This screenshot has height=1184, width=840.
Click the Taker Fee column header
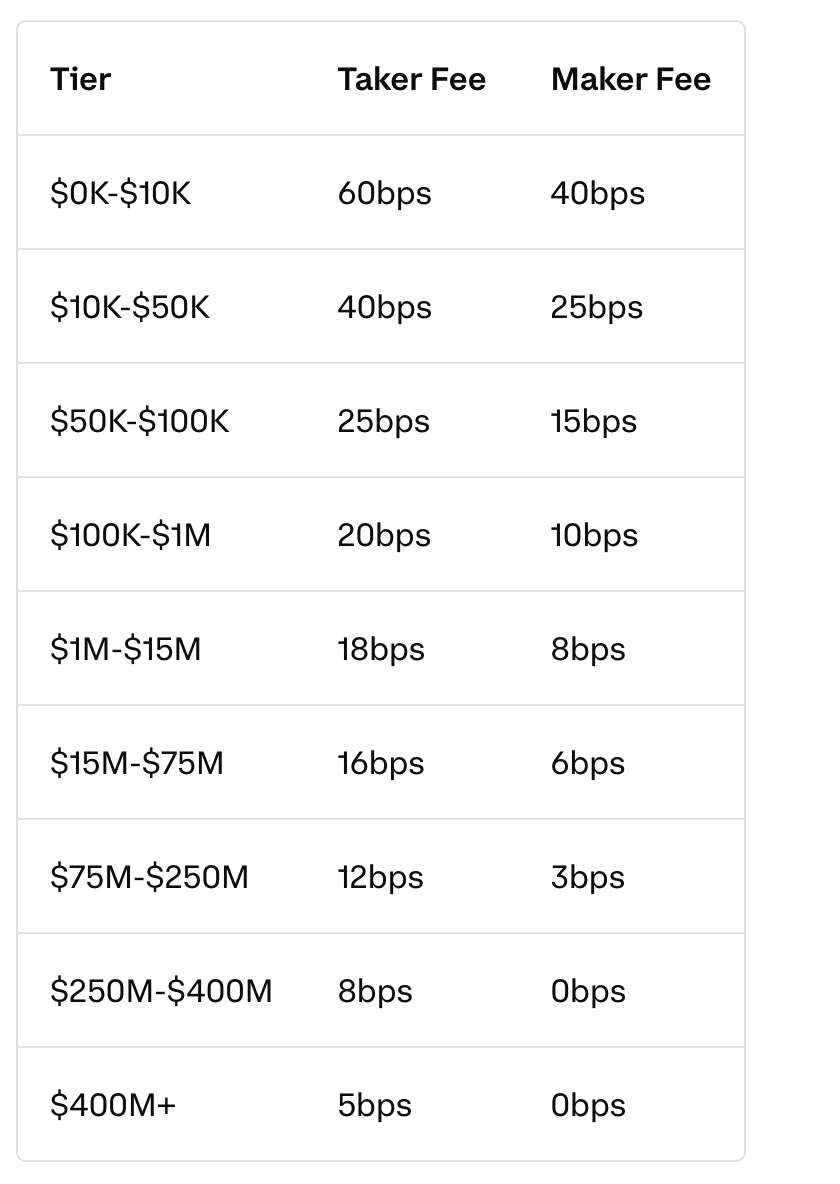point(412,79)
